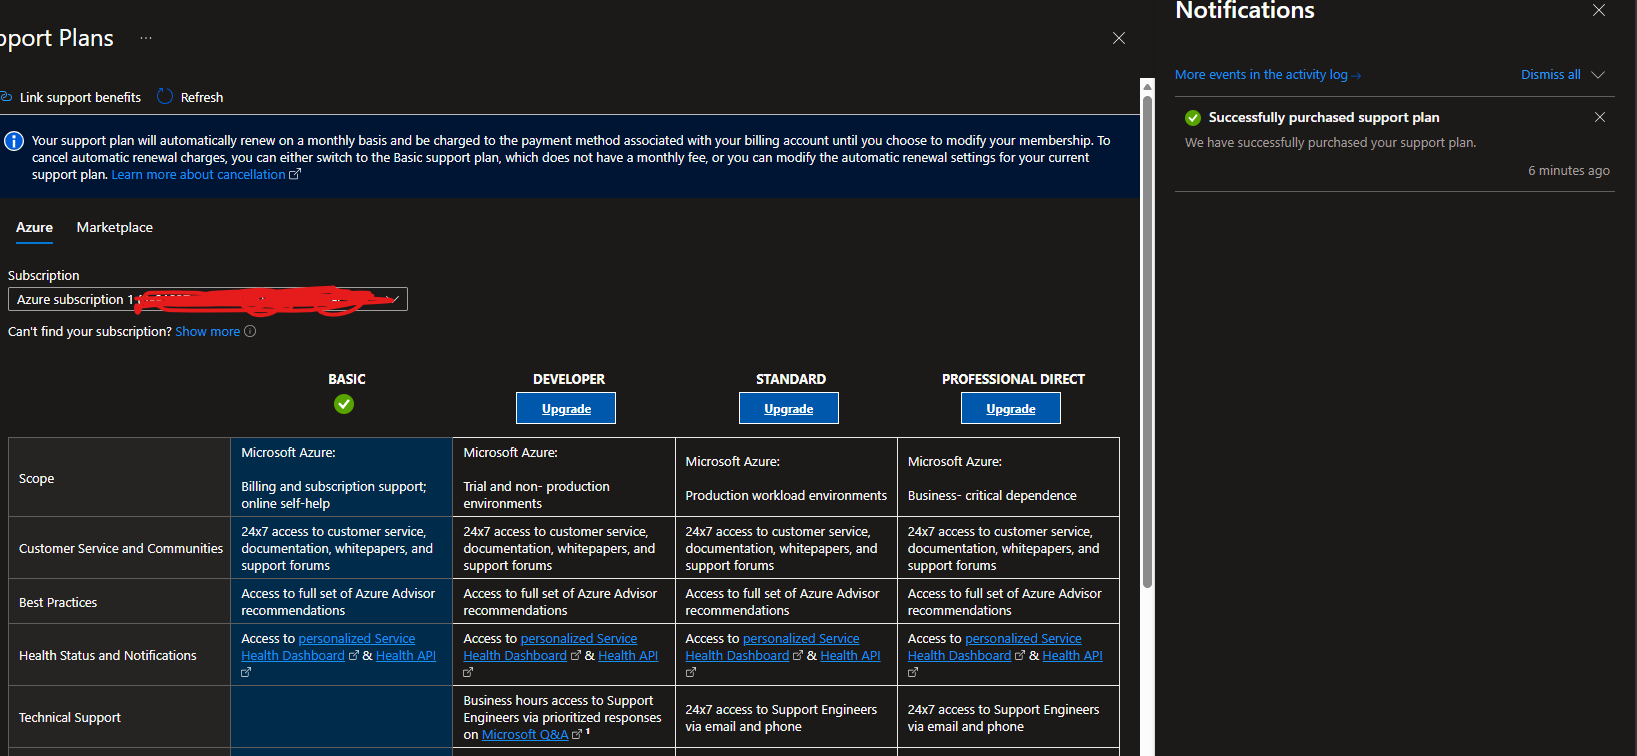Click the Link support benefits icon
The height and width of the screenshot is (756, 1637).
(5, 97)
